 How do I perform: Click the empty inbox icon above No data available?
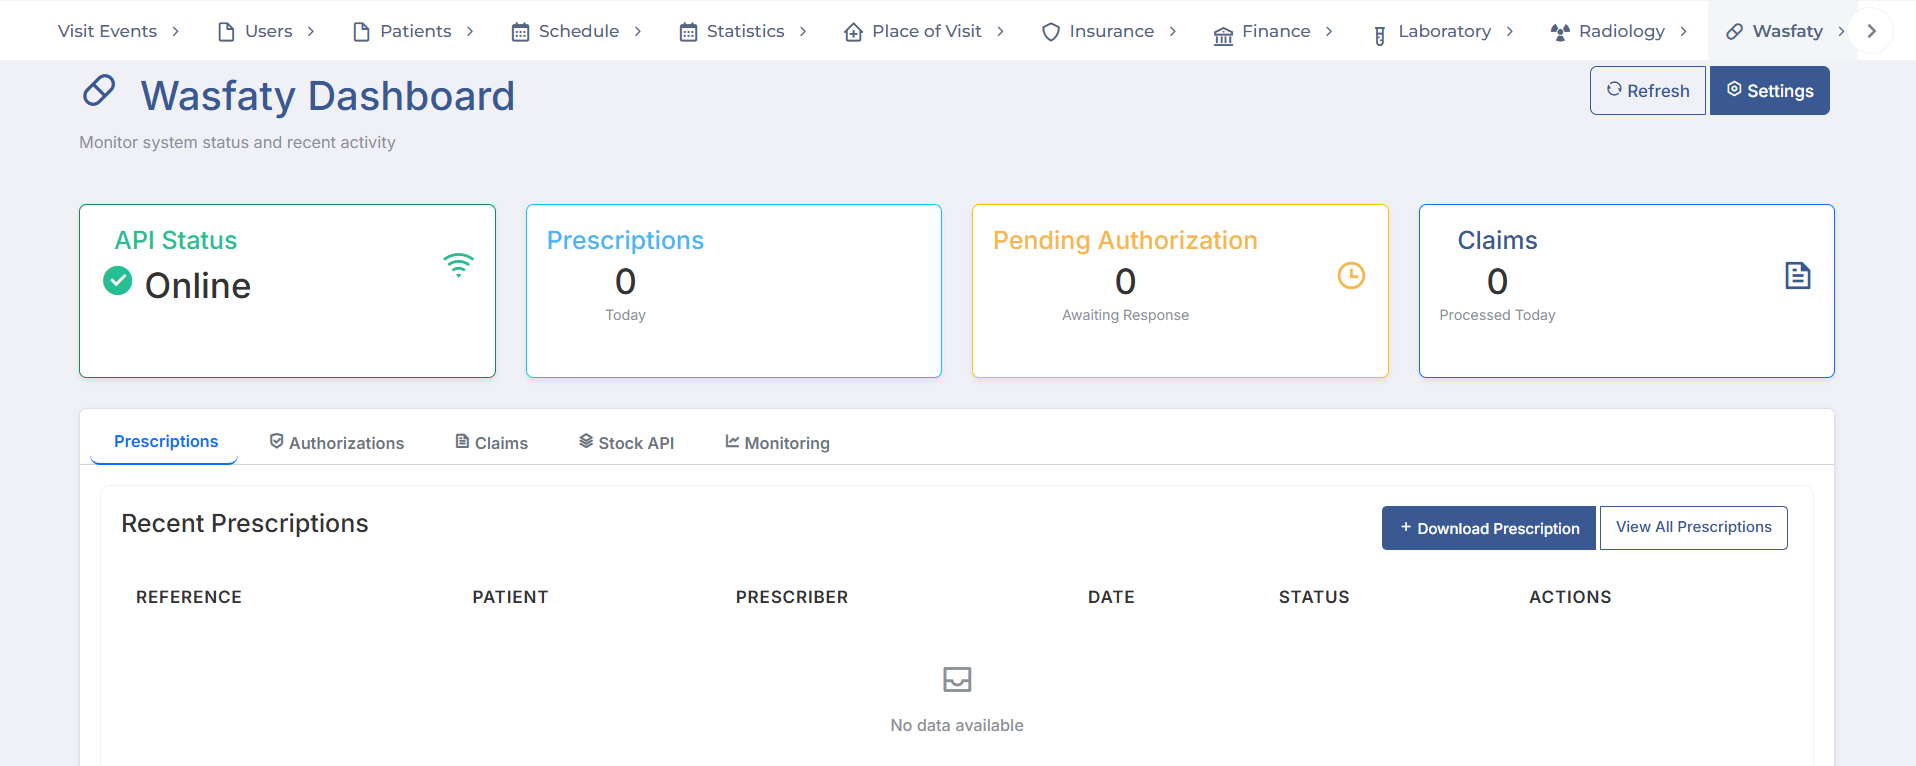[x=957, y=680]
